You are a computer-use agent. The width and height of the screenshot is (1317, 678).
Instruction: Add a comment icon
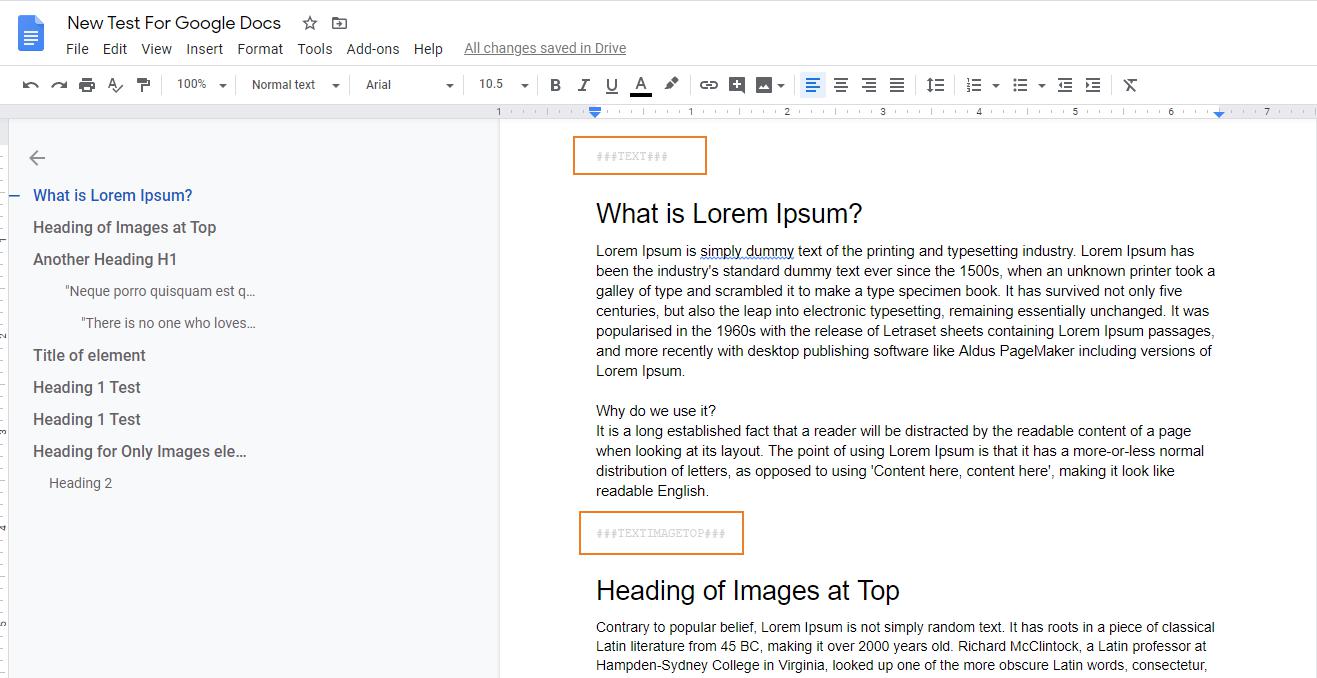tap(737, 85)
